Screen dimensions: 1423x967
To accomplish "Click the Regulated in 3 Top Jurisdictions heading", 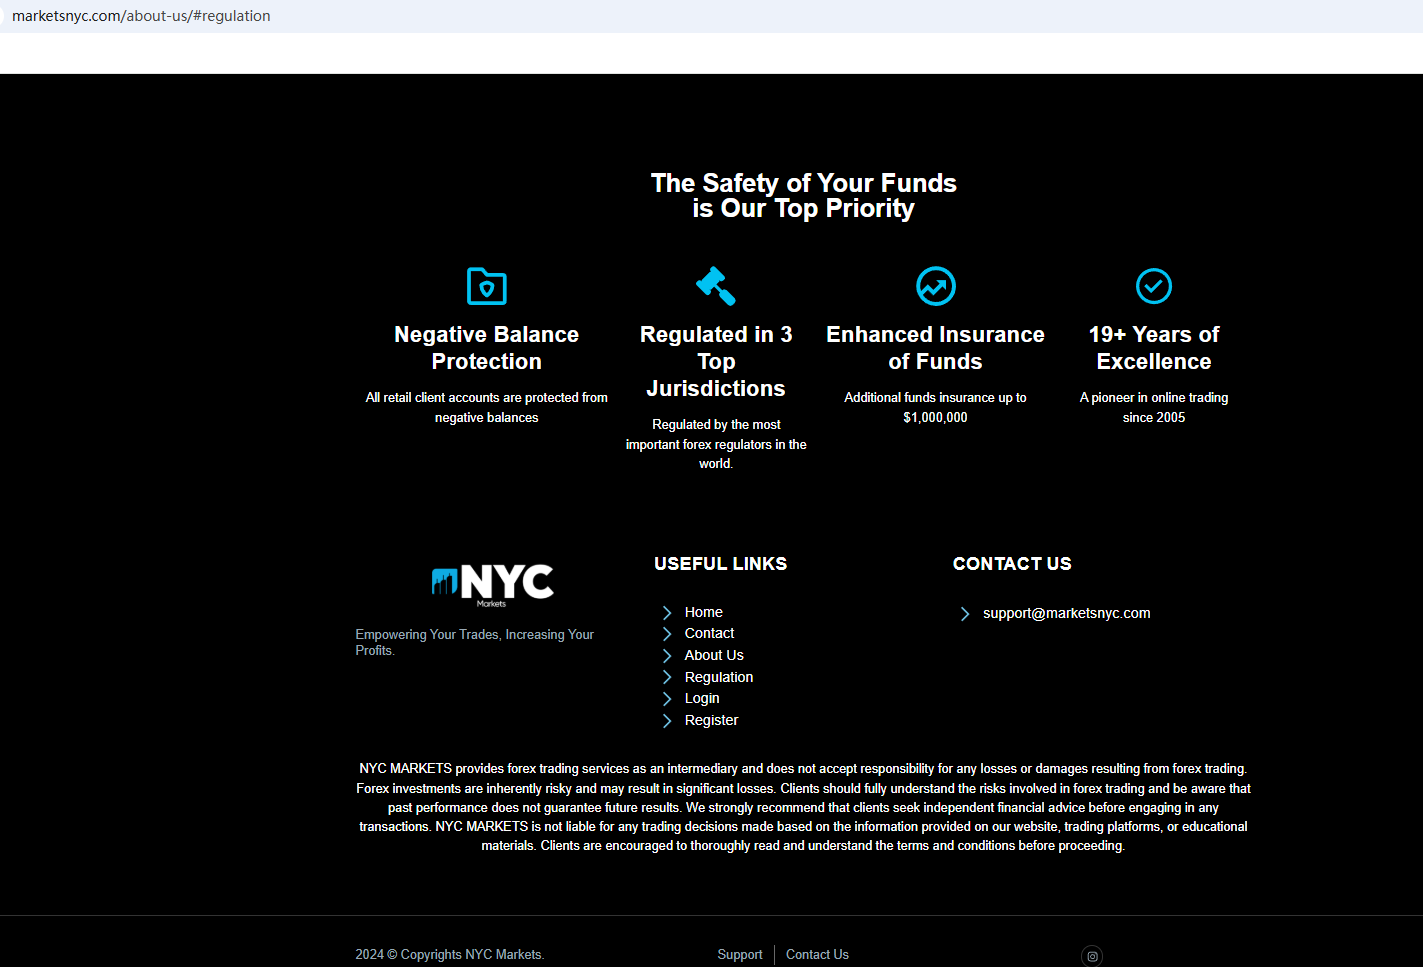I will (x=716, y=361).
